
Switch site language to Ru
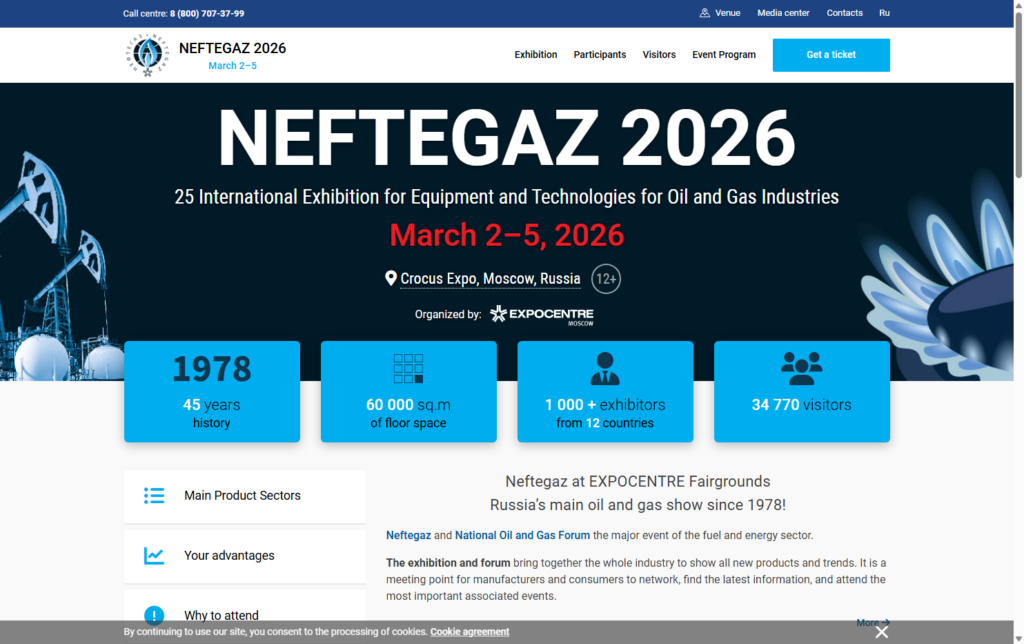pos(884,13)
